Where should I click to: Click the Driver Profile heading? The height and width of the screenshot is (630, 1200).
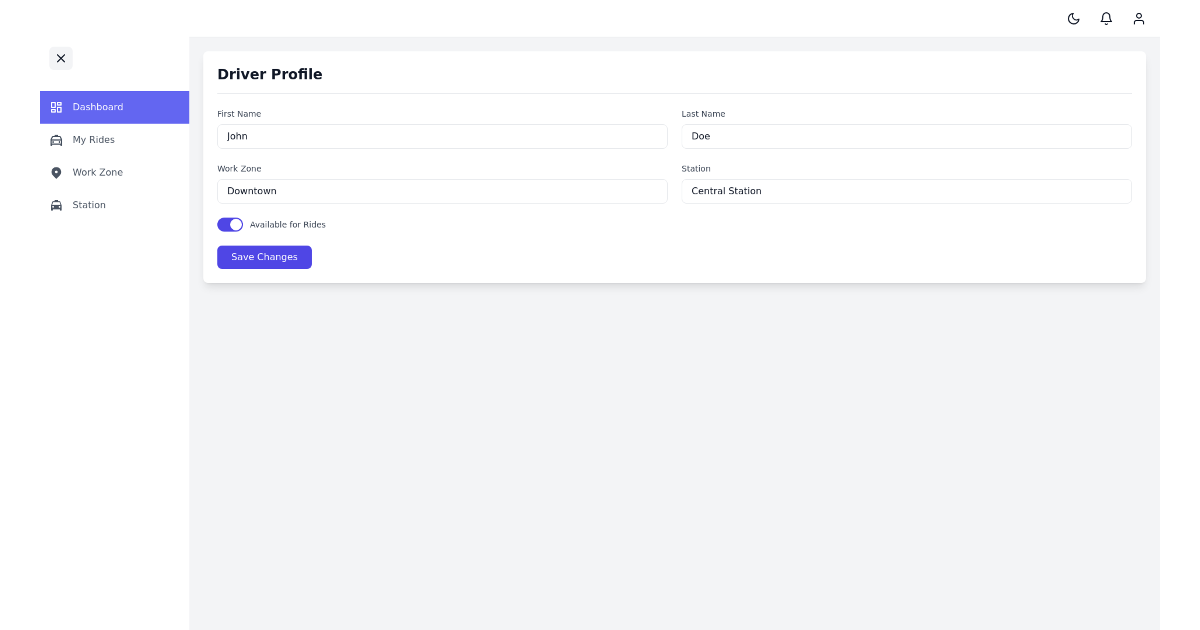270,74
